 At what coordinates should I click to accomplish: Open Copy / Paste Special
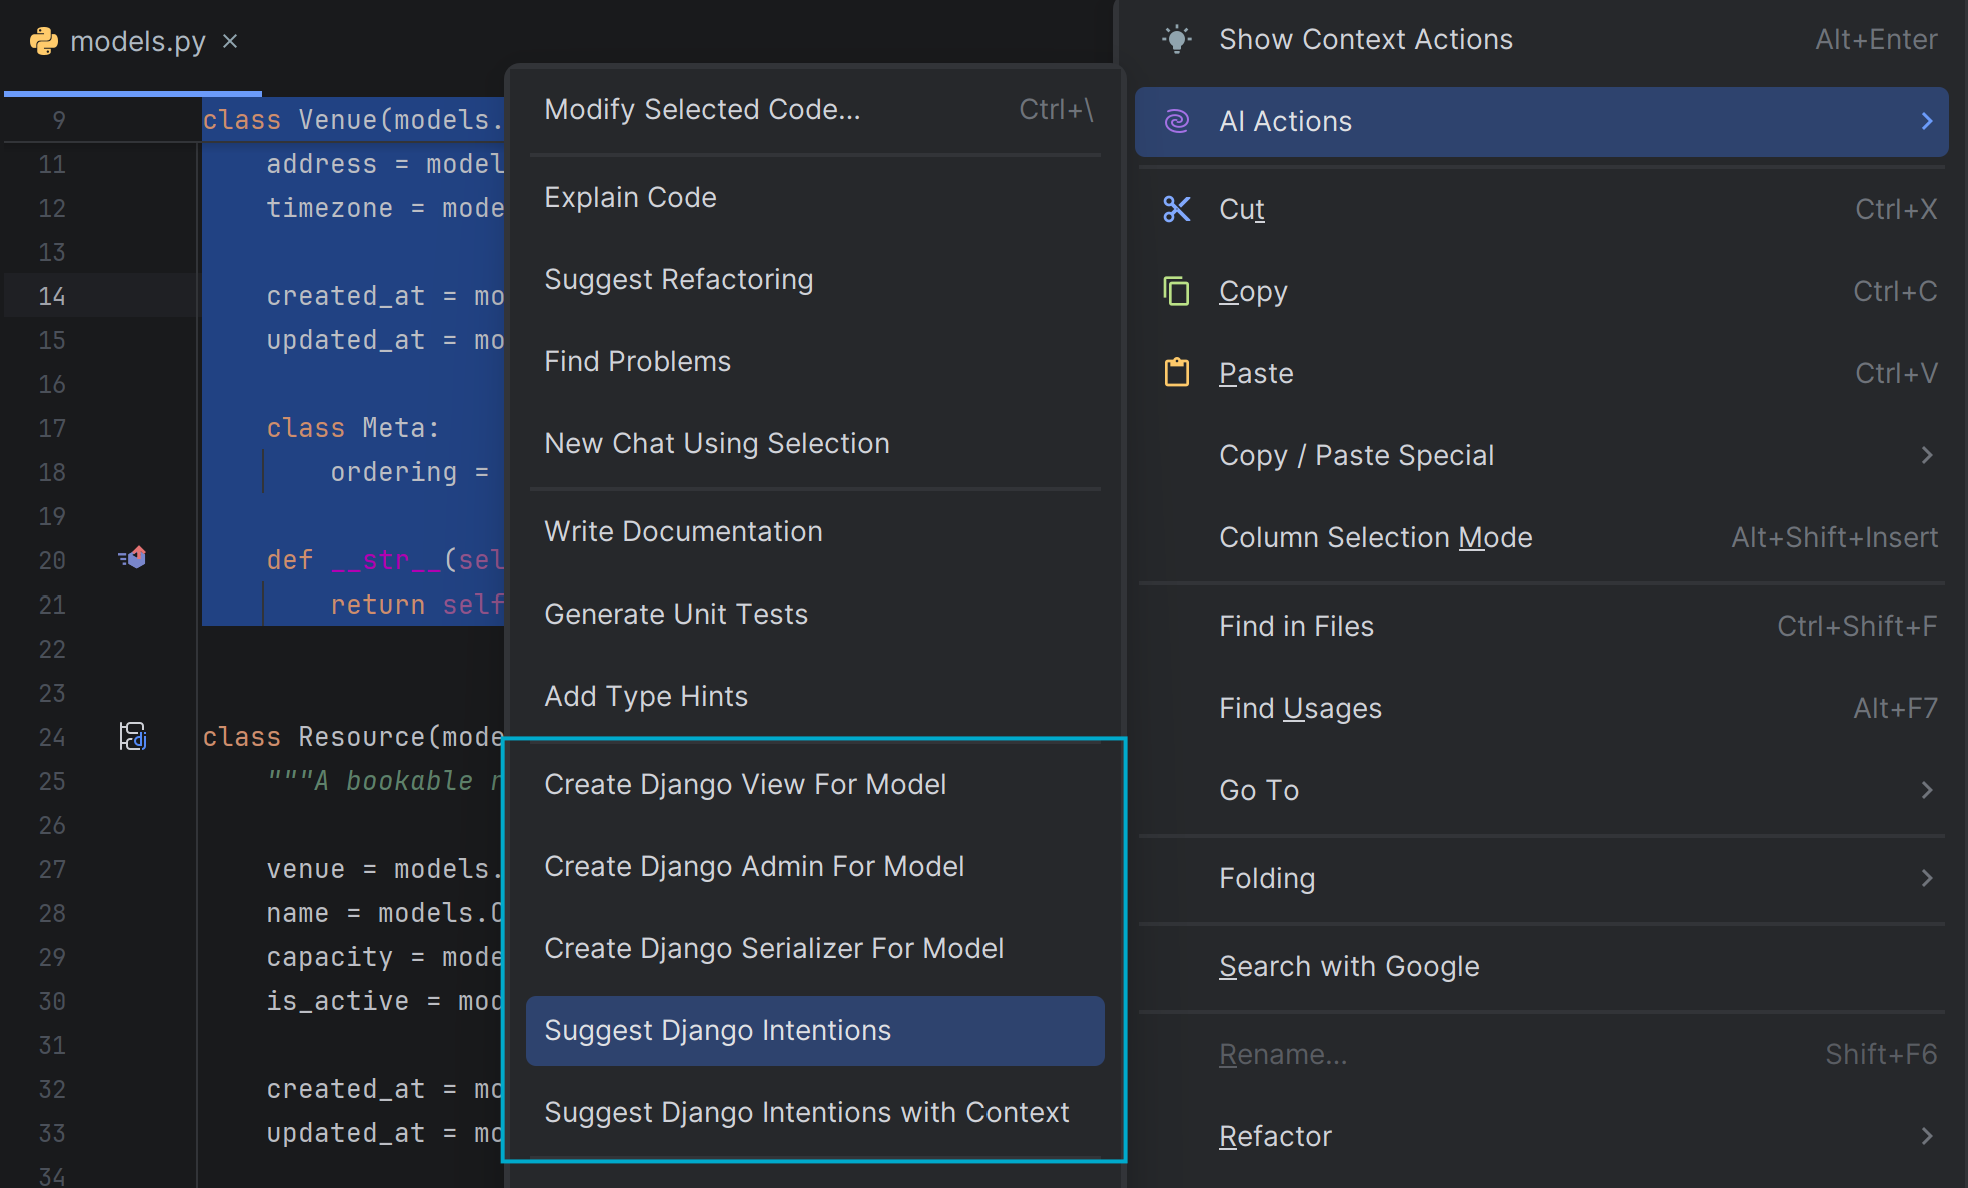pos(1541,455)
